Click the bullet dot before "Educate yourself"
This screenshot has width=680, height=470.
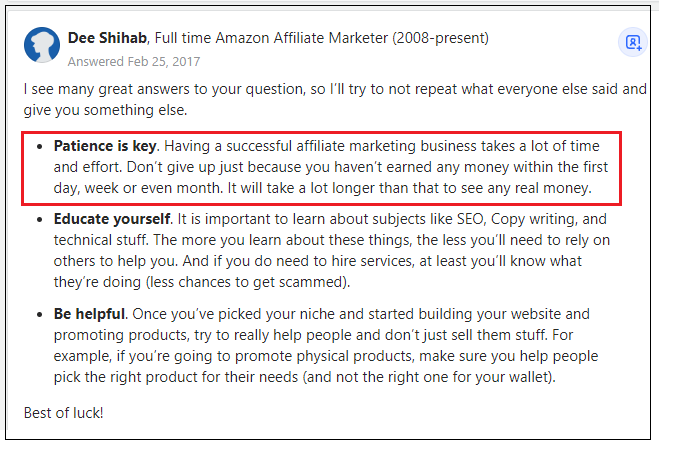click(38, 218)
